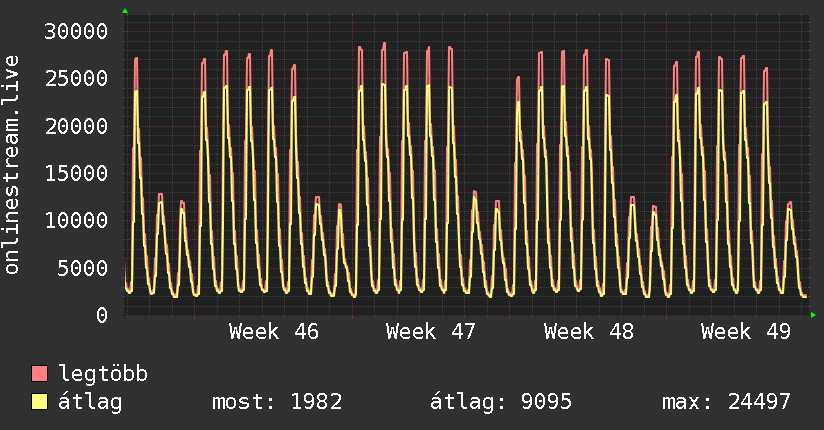
Task: Click the 15000 y-axis value
Action: 77,173
